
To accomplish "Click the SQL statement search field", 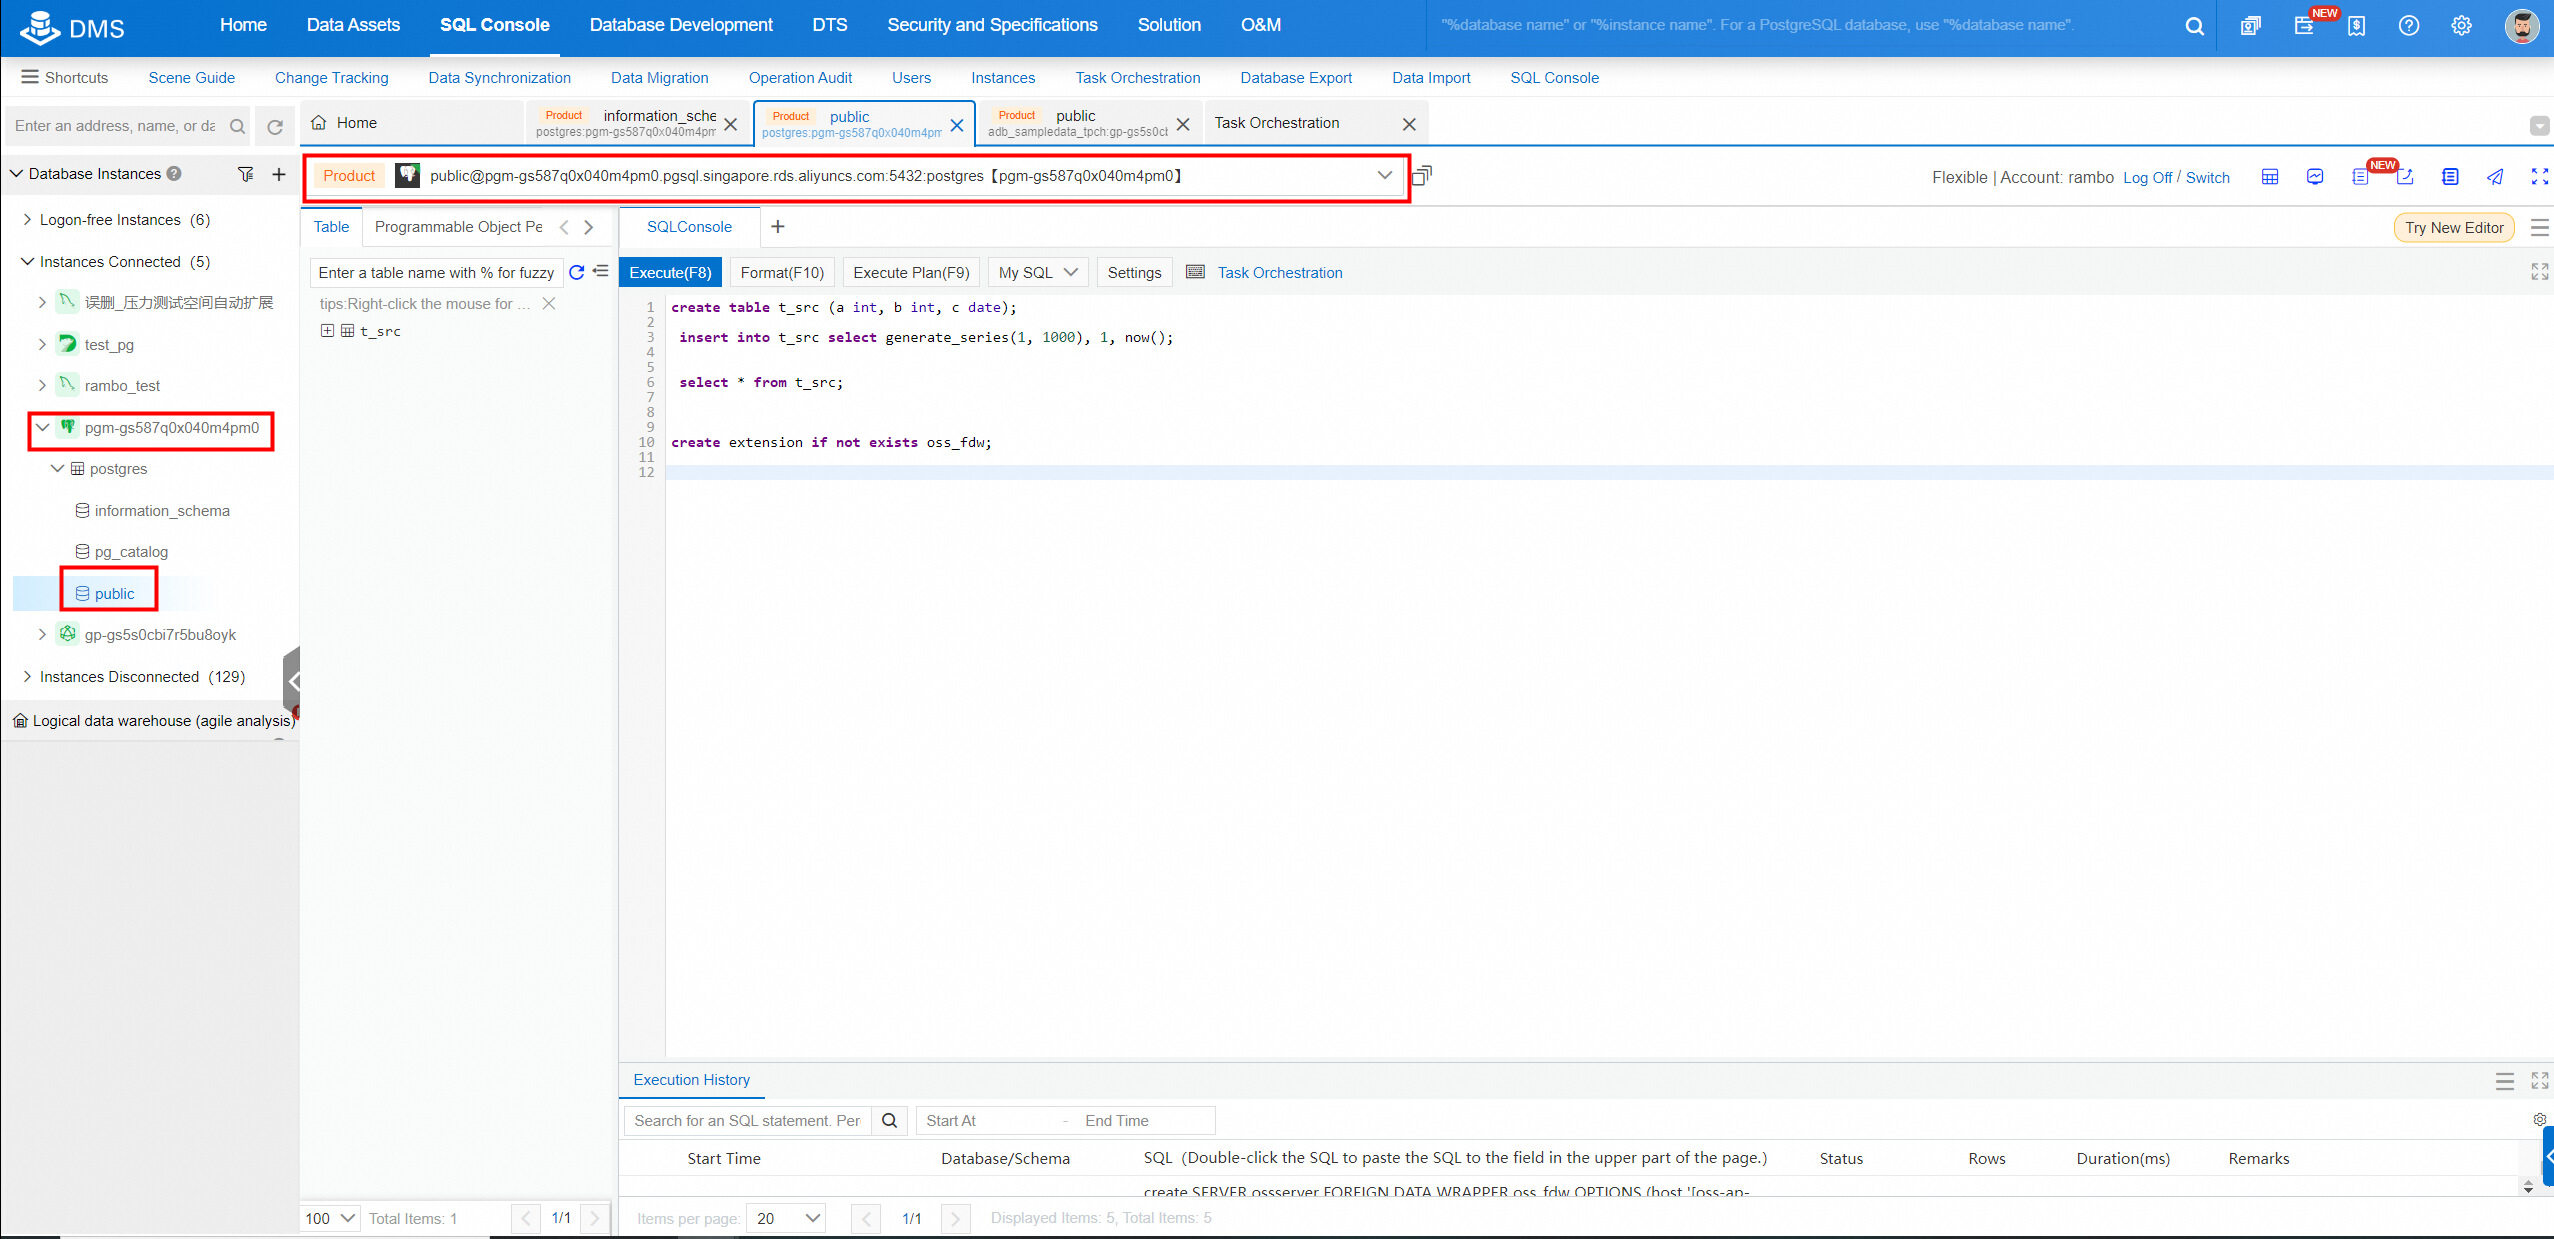I will tap(746, 1121).
